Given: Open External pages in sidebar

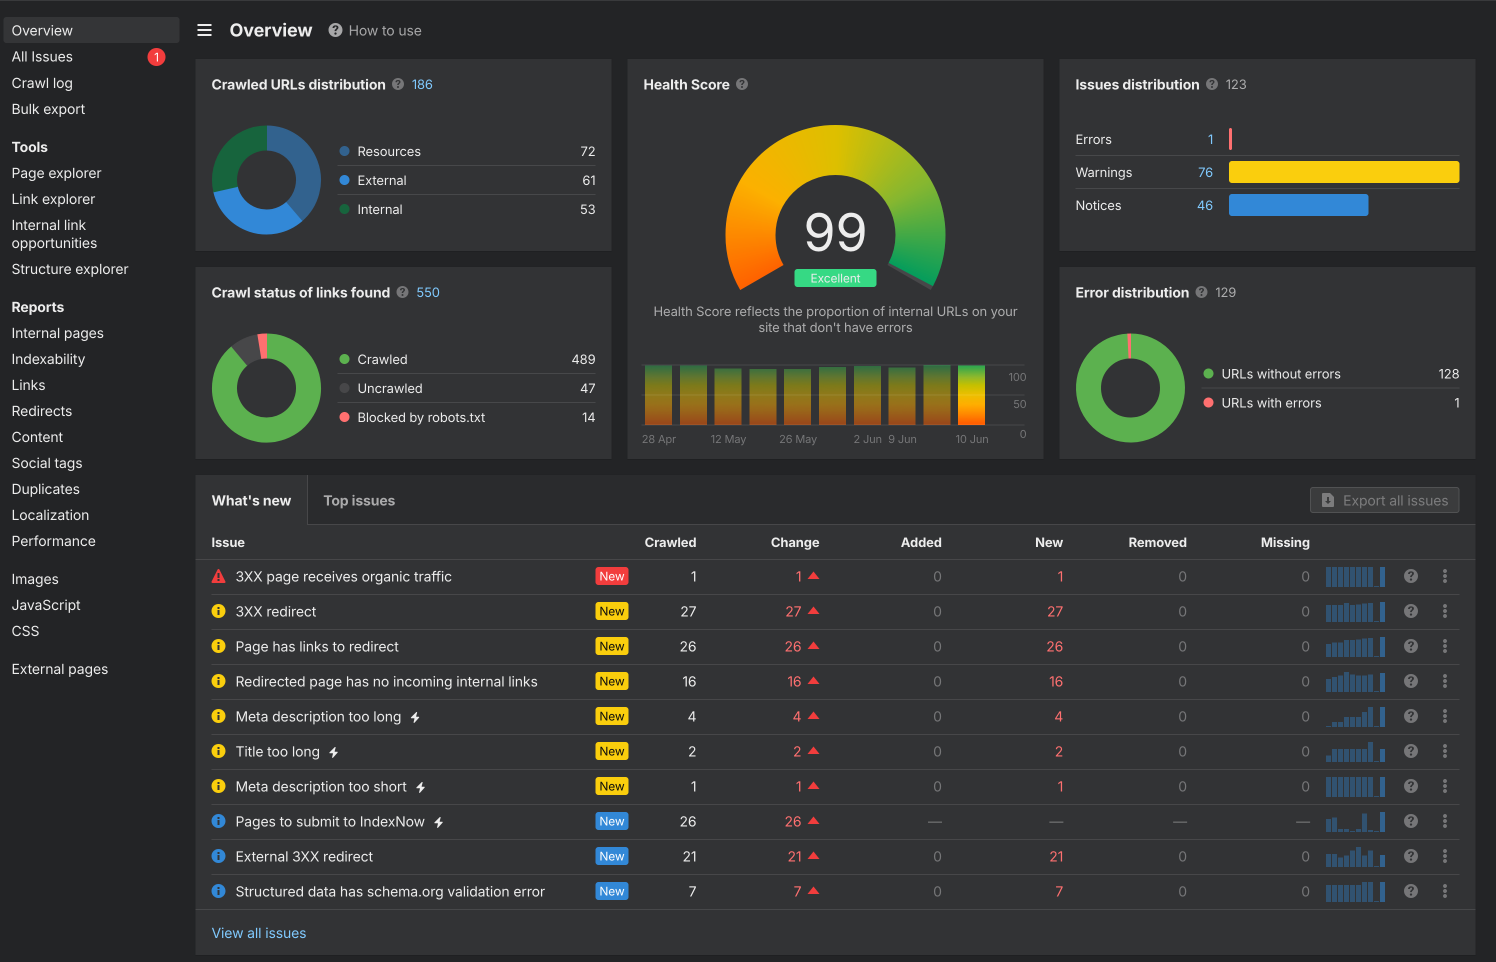Looking at the screenshot, I should tap(59, 669).
